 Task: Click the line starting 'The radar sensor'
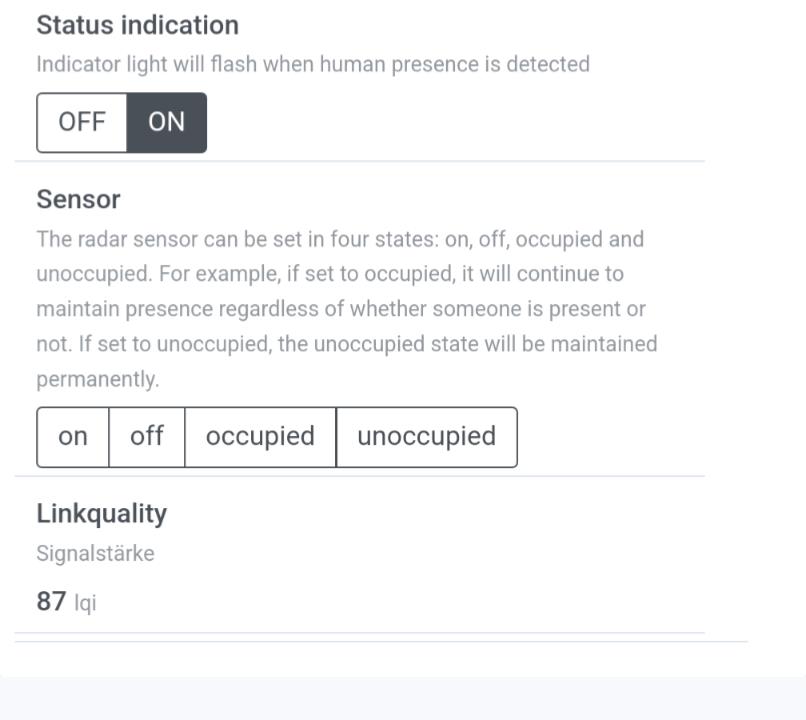coord(340,240)
